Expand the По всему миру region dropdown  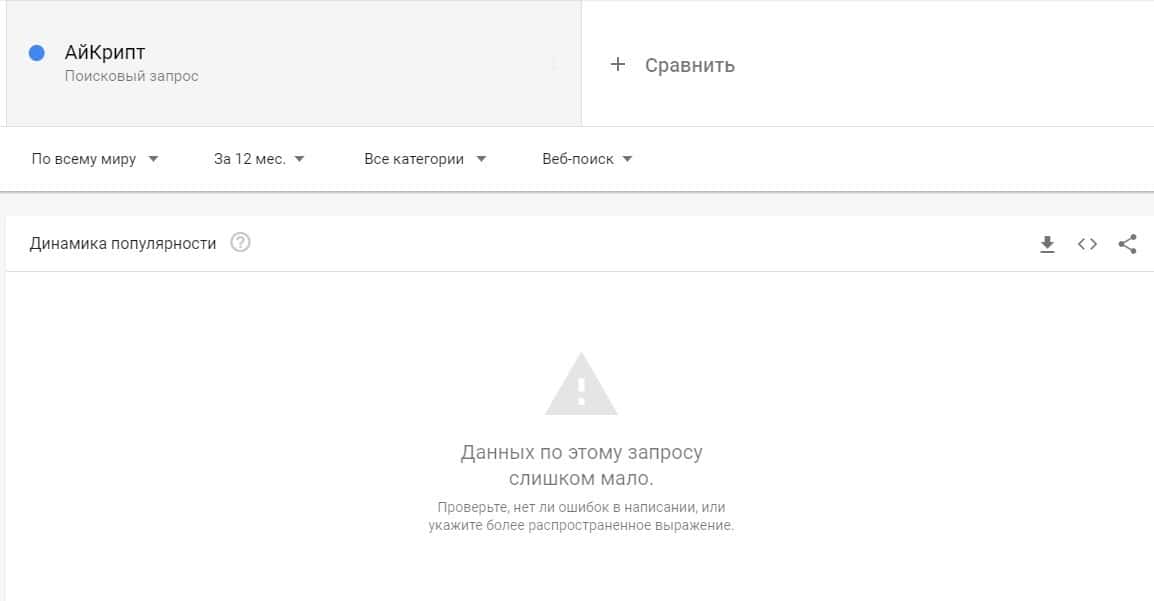94,159
